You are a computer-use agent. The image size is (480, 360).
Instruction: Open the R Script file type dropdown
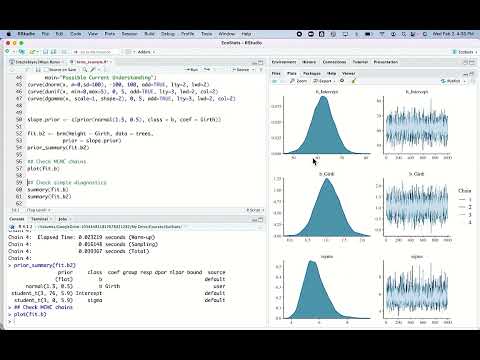pos(255,210)
